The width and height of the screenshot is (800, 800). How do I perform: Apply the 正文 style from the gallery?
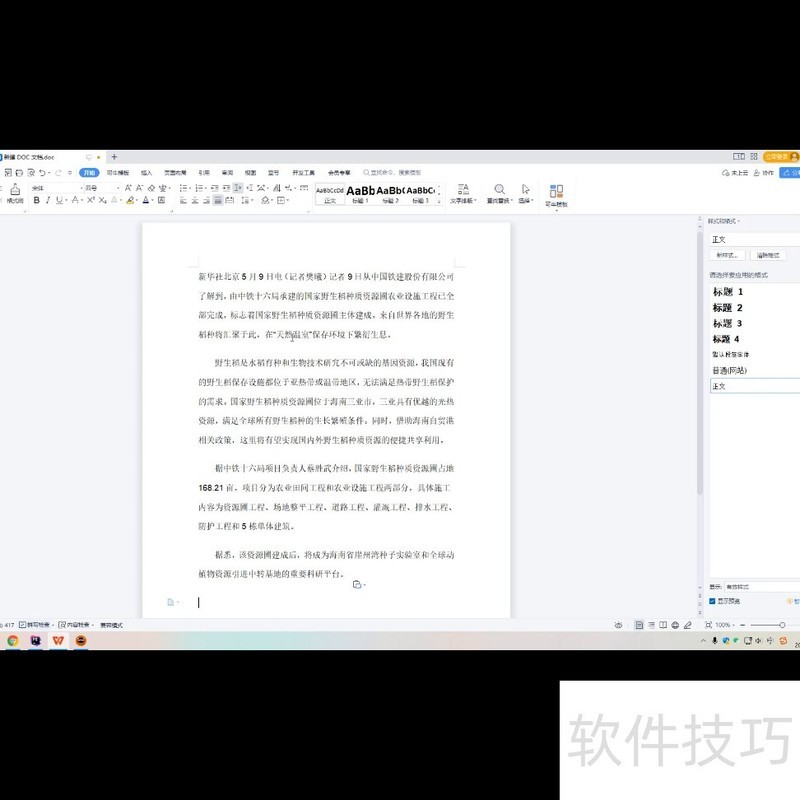pos(330,194)
